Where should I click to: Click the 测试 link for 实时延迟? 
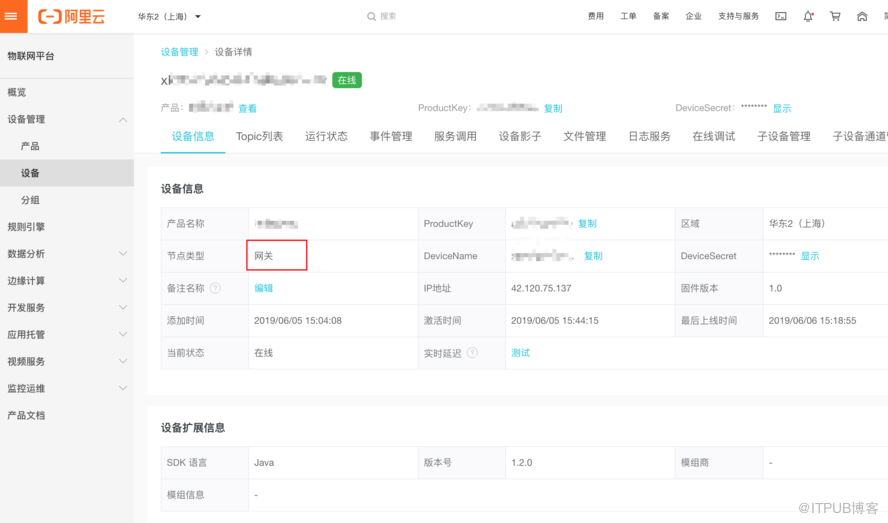(x=520, y=353)
